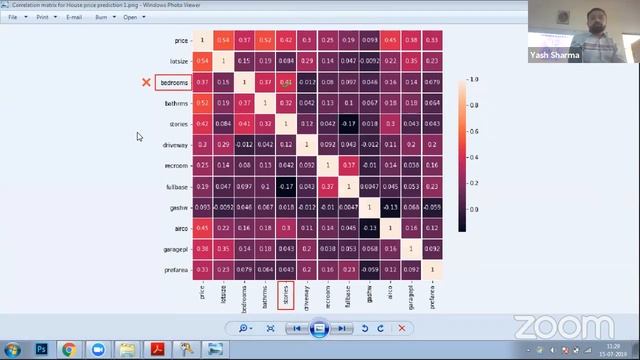Click the fit to window (actual size) icon
This screenshot has width=640, height=360.
coord(270,328)
